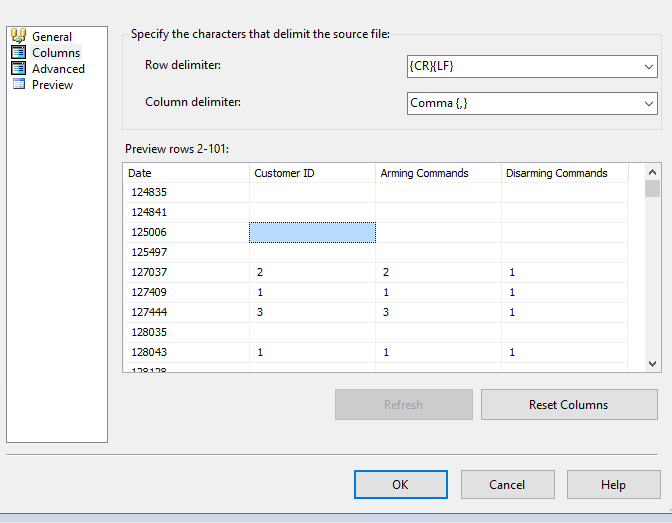Click the Arming Commands column header
Viewport: 672px width, 523px height.
tap(438, 173)
